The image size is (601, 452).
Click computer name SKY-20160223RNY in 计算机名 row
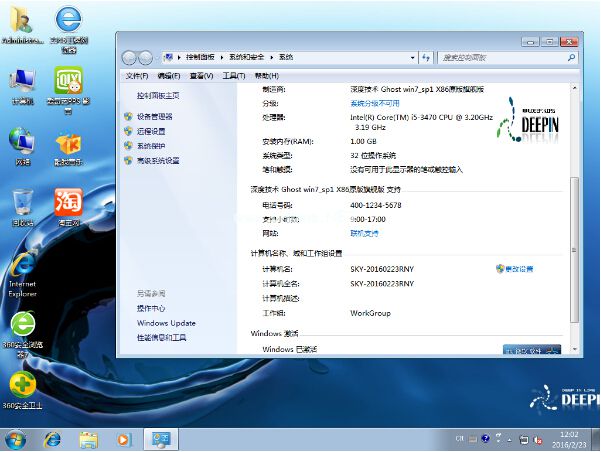coord(382,270)
